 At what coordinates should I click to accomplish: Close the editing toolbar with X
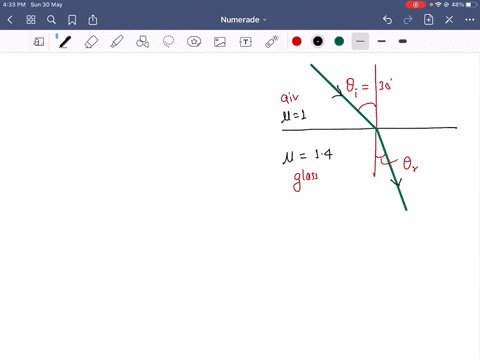pos(449,20)
